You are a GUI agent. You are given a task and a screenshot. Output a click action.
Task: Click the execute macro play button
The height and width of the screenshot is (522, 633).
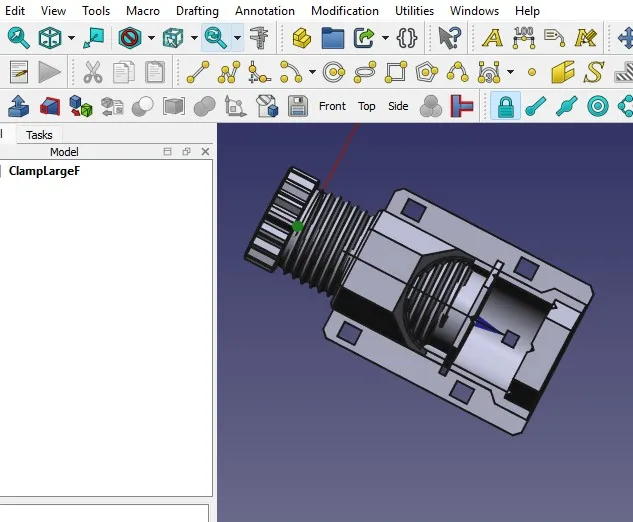pos(50,72)
